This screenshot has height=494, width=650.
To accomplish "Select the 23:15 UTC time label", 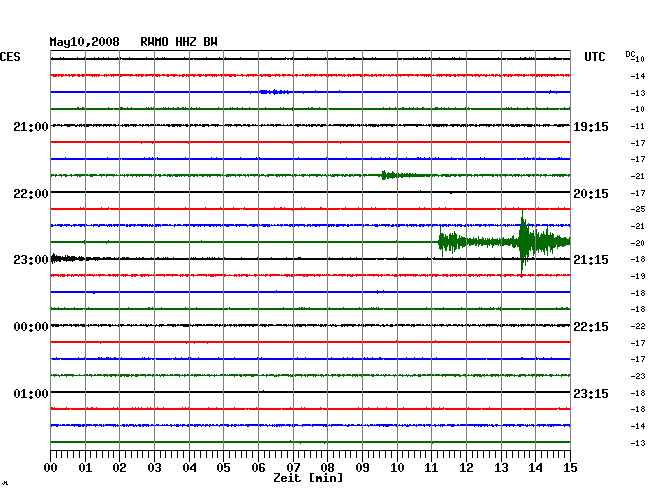I will pos(591,393).
